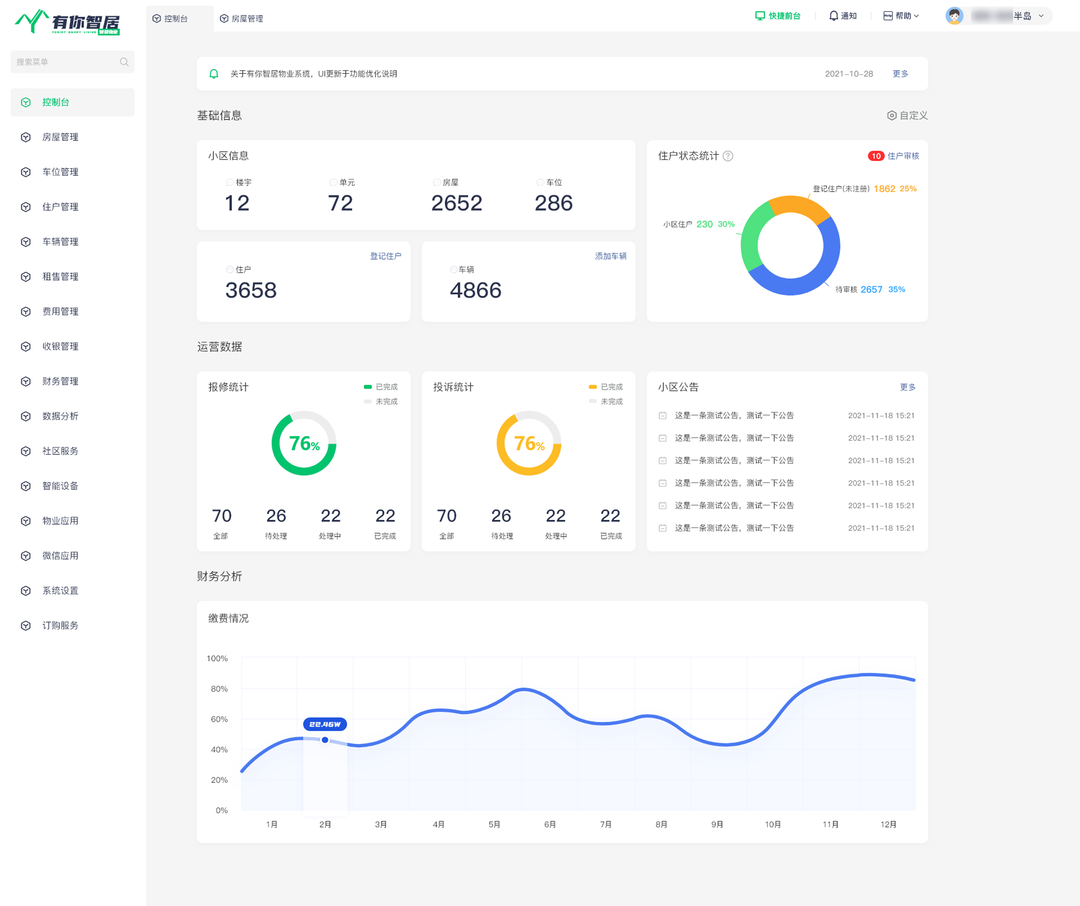Click the 房屋管理 cube icon in sidebar
Screen dimensions: 1080x906
coord(26,137)
